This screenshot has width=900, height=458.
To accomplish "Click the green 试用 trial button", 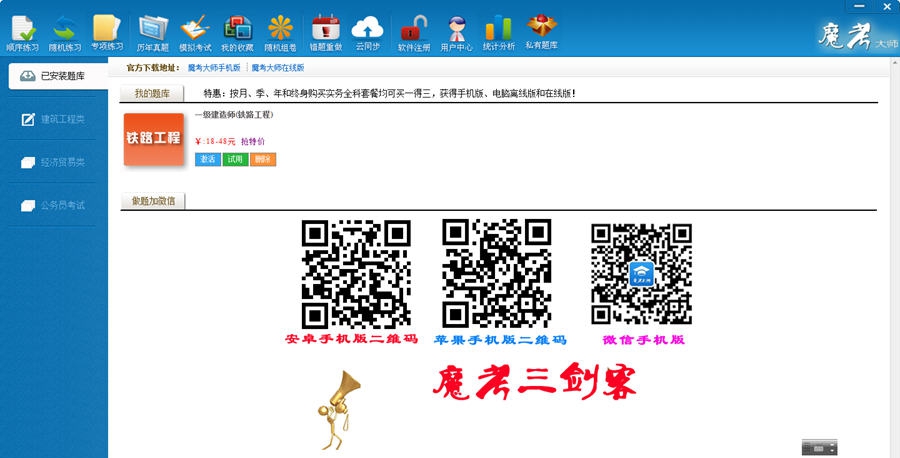I will pyautogui.click(x=235, y=160).
